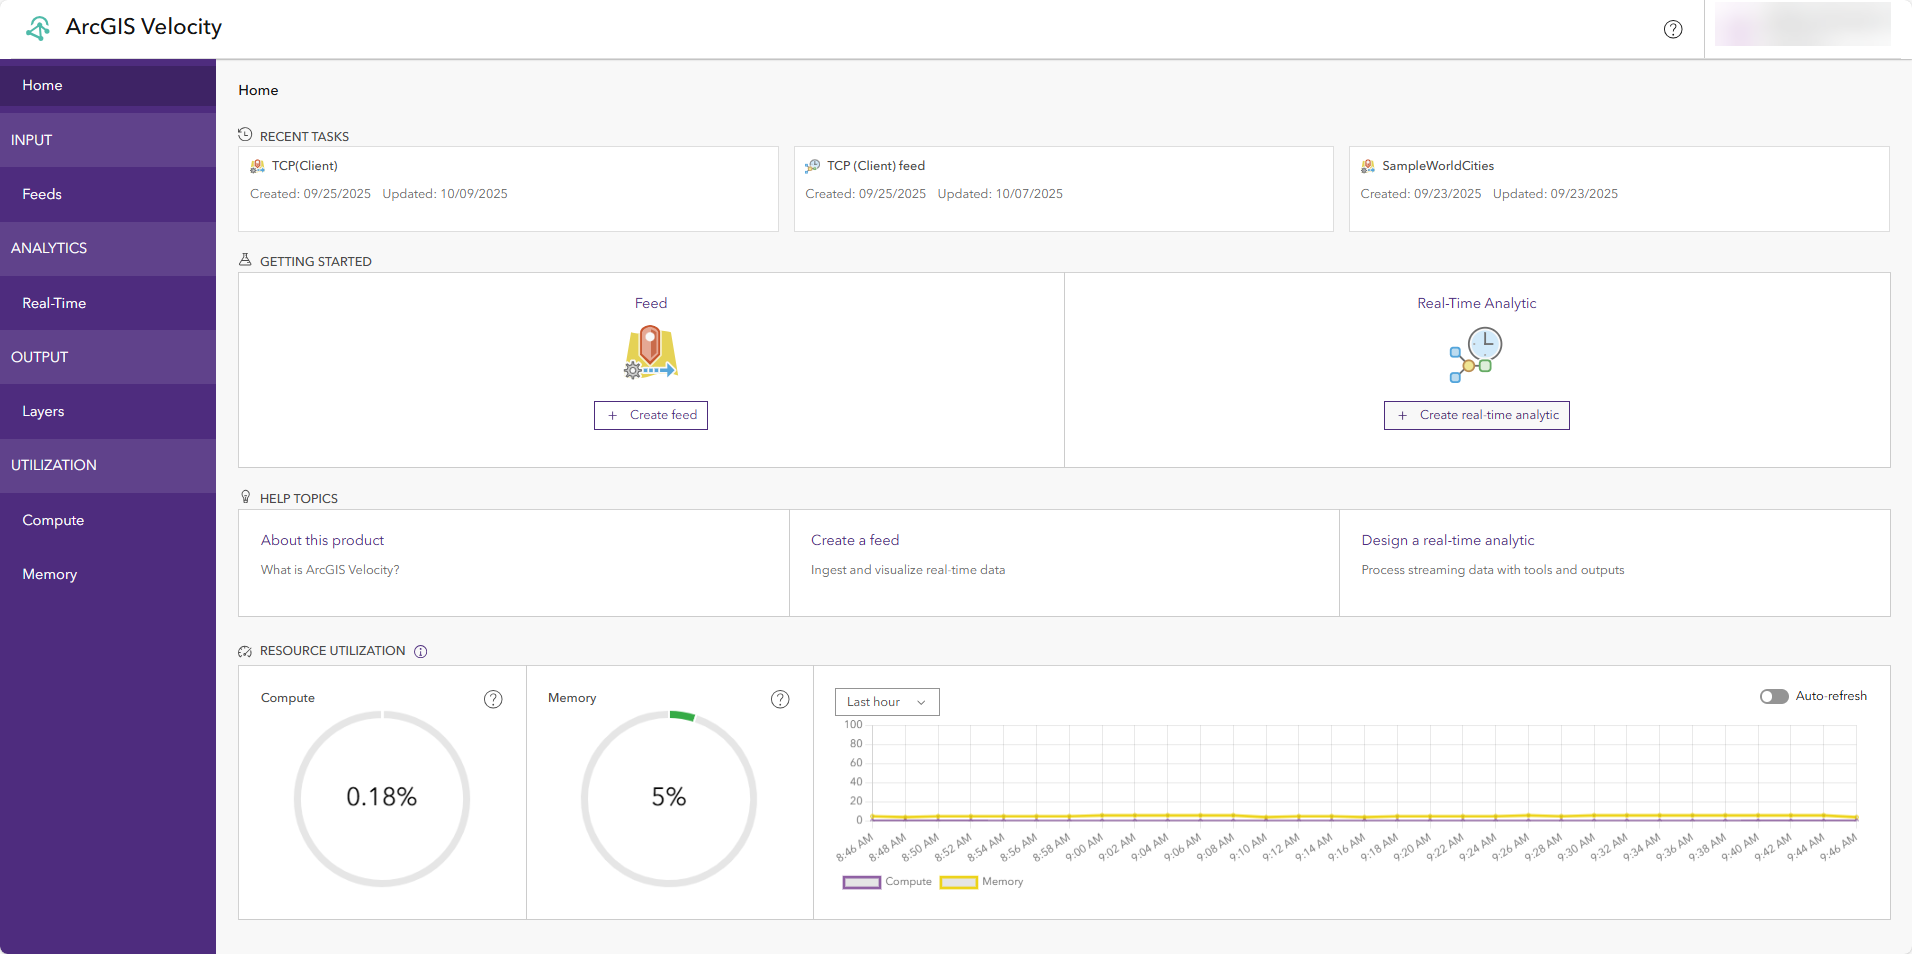Click the Real-Time Analytic clock illustration

[1476, 355]
